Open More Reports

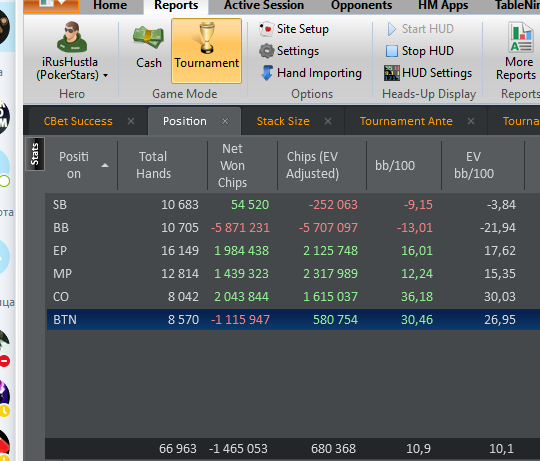[518, 51]
